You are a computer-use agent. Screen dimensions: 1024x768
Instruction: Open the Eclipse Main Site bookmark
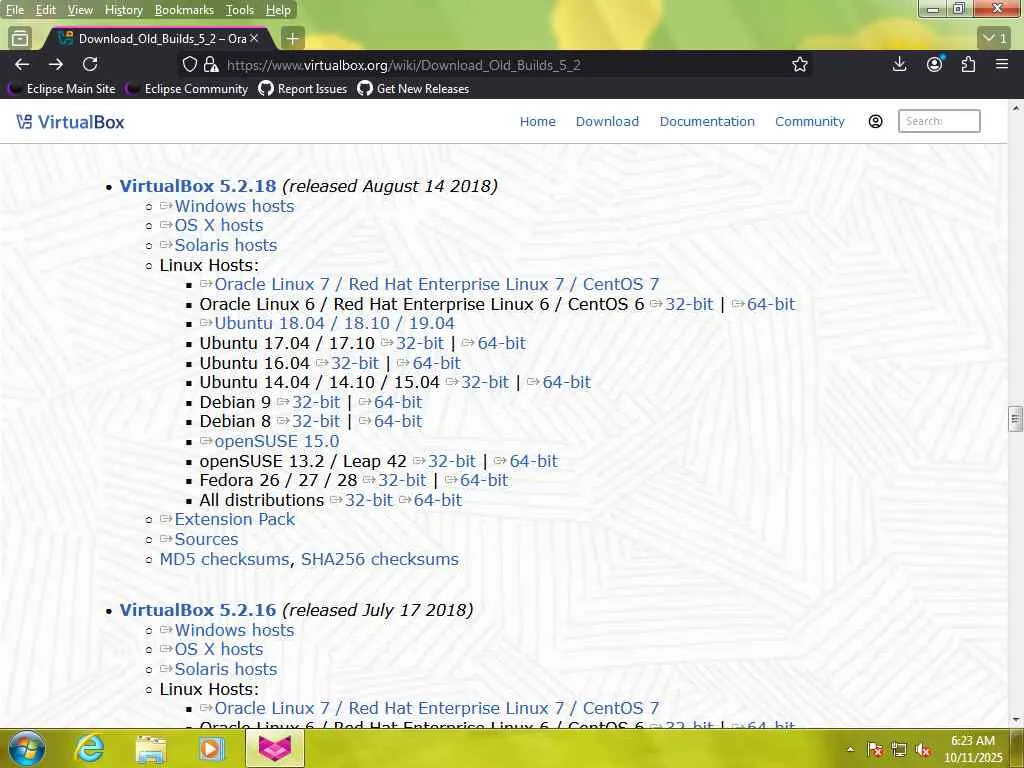click(x=62, y=89)
